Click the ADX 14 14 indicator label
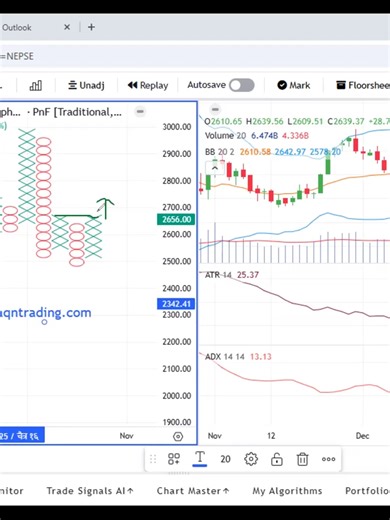 (225, 357)
